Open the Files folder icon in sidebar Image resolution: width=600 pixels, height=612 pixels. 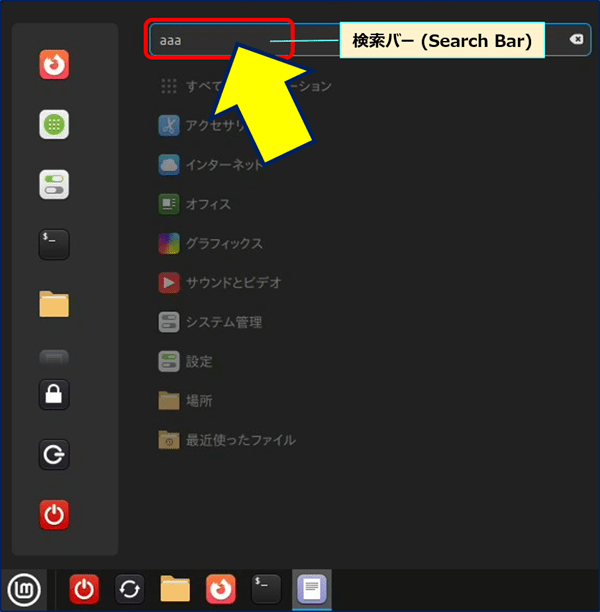[54, 304]
